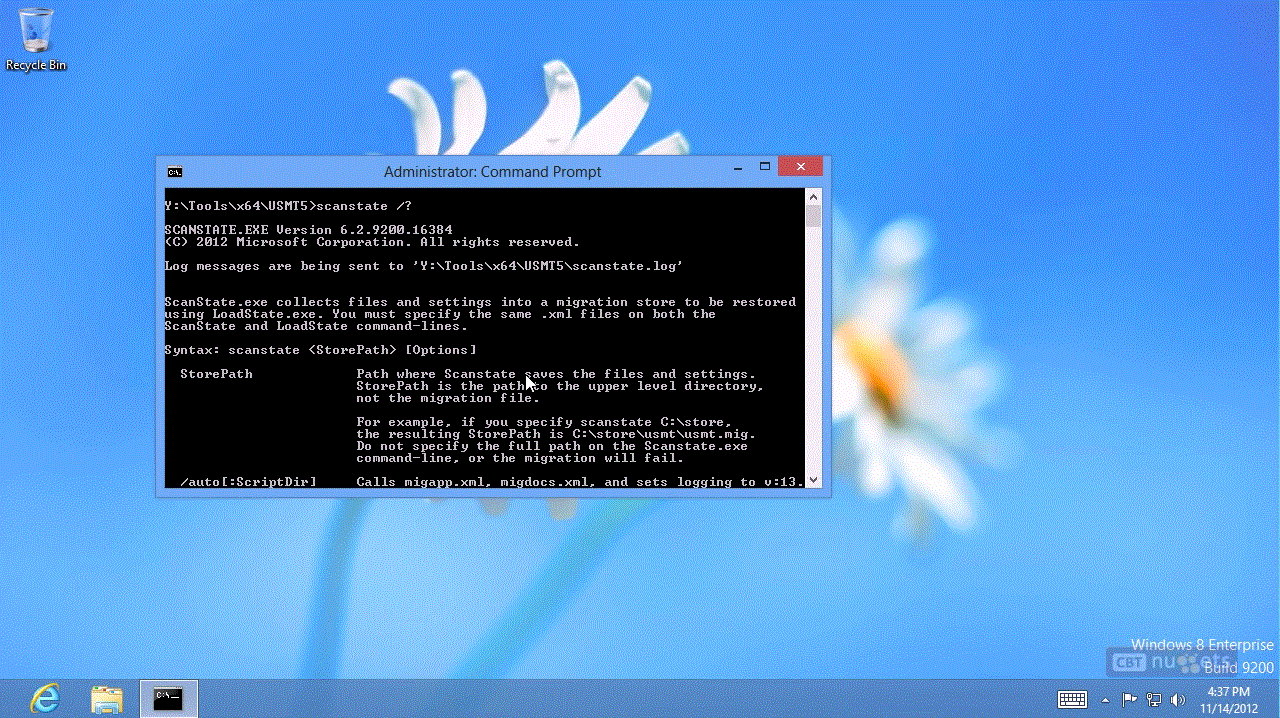1280x718 pixels.
Task: Open the Command Prompt system menu icon
Action: (x=174, y=171)
